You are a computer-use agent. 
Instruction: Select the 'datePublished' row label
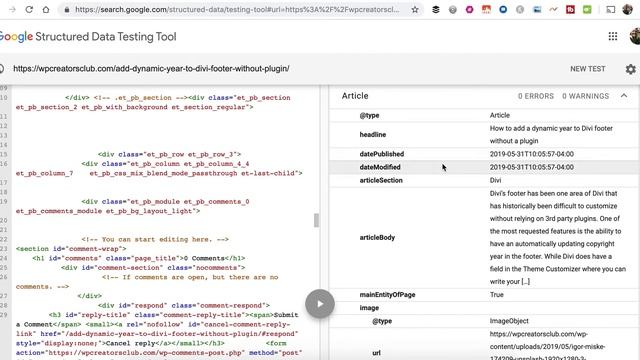tap(382, 154)
